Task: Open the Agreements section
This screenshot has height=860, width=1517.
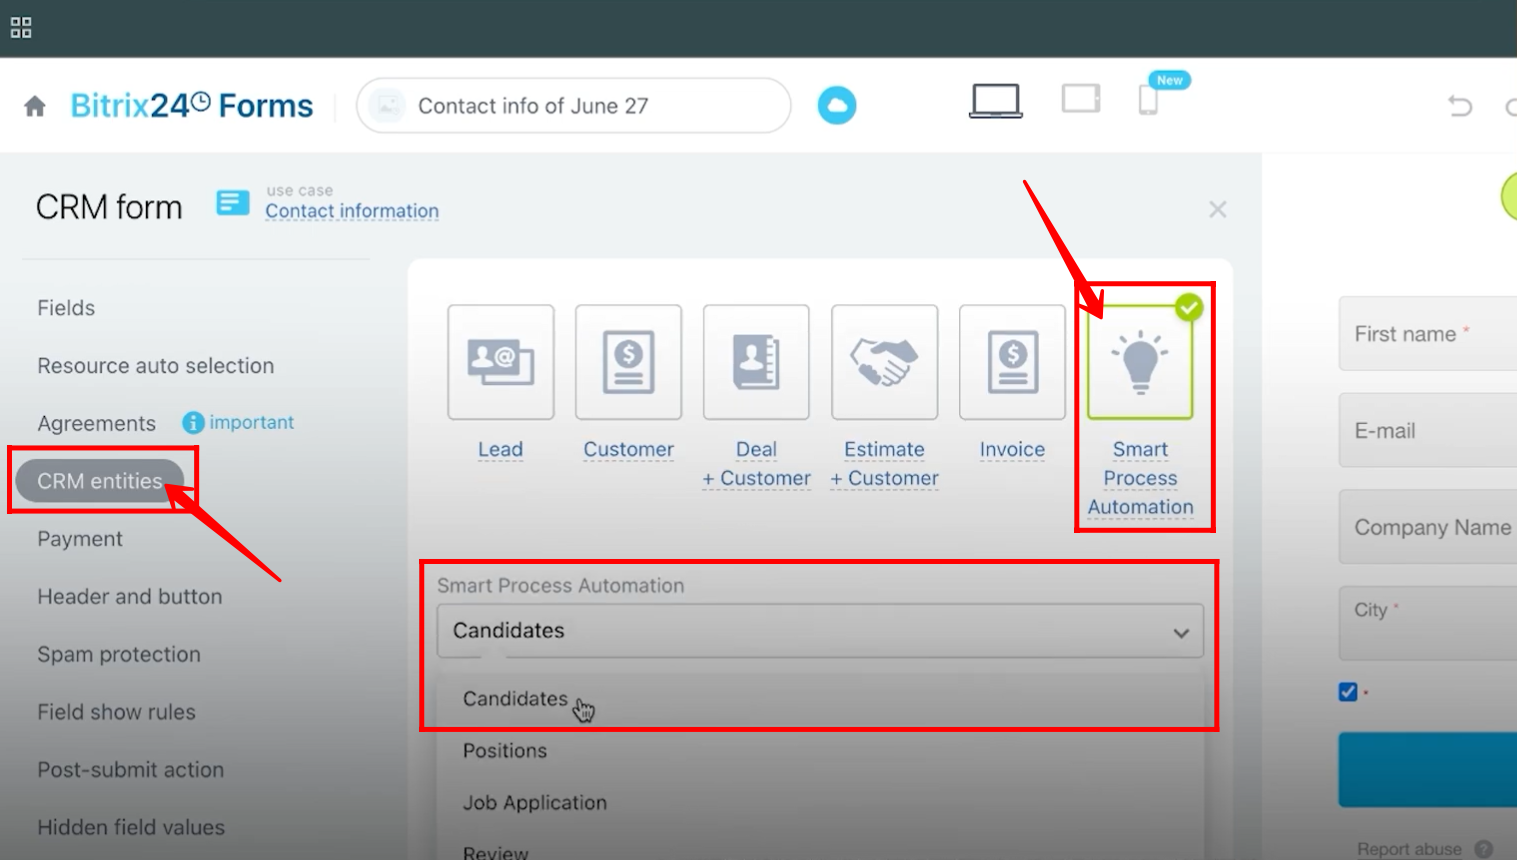Action: pyautogui.click(x=96, y=424)
